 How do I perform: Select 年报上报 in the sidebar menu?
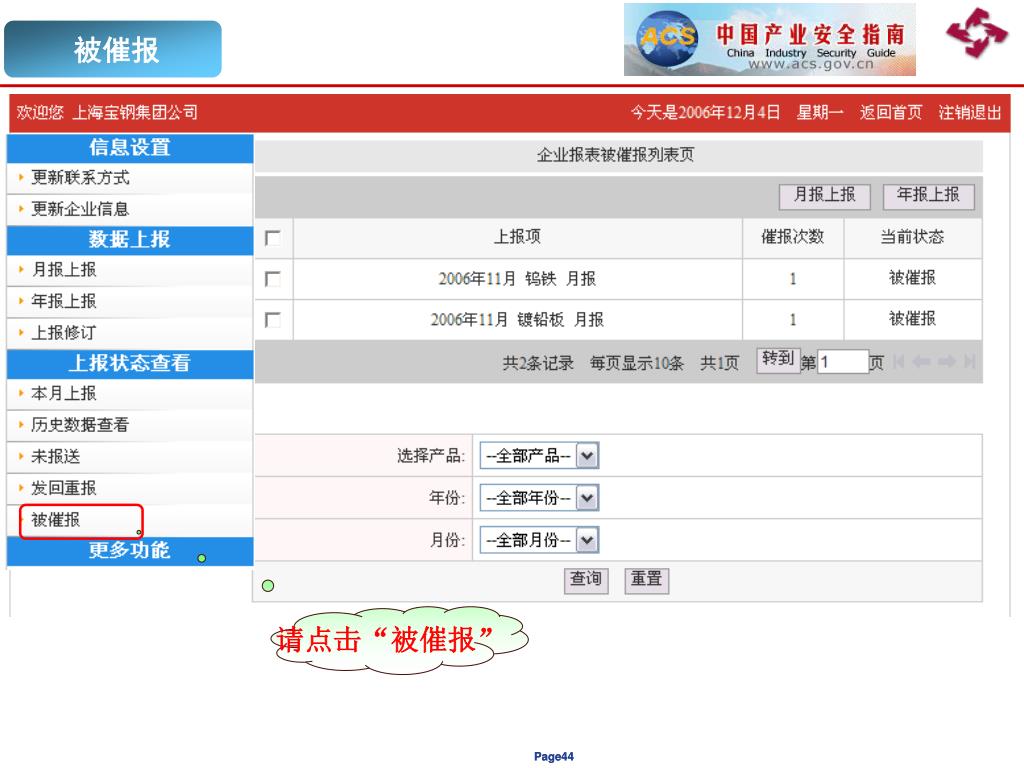click(x=64, y=301)
